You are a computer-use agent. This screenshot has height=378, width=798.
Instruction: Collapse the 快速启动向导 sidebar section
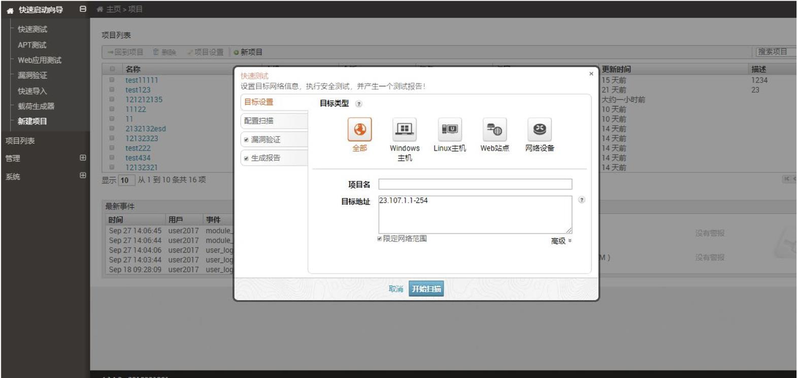pyautogui.click(x=83, y=9)
